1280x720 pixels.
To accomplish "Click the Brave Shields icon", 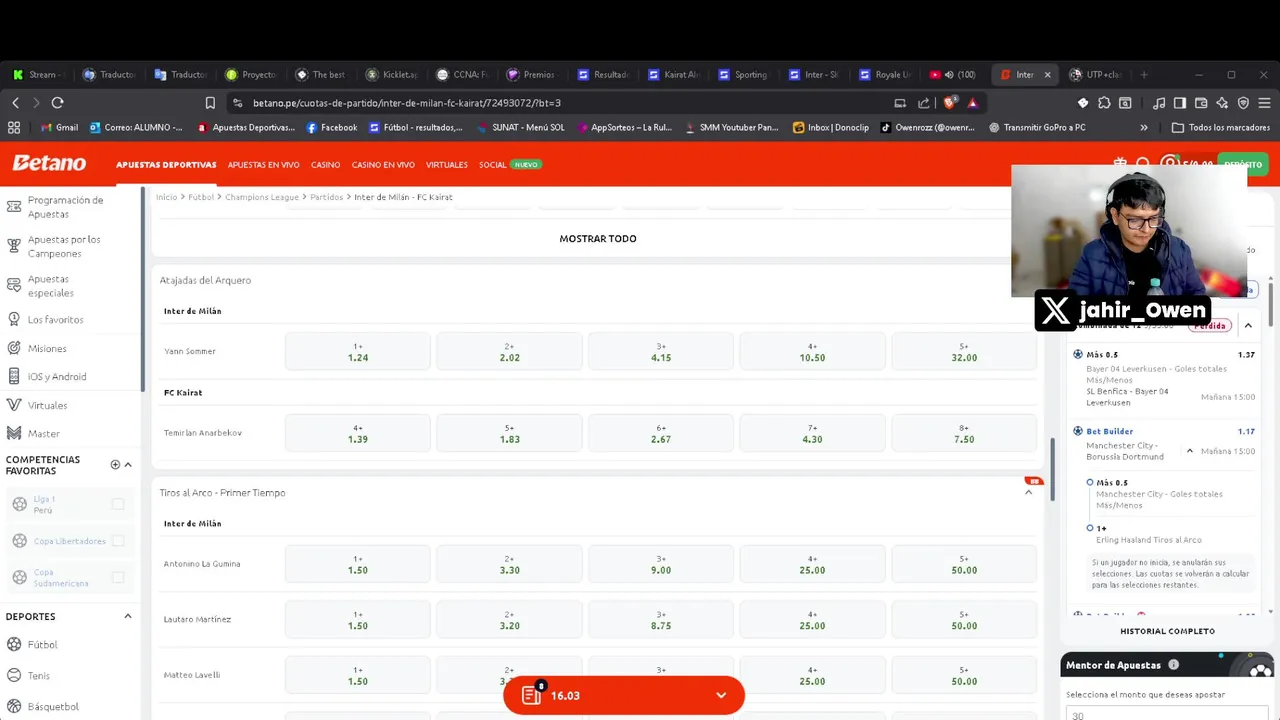I will tap(950, 102).
